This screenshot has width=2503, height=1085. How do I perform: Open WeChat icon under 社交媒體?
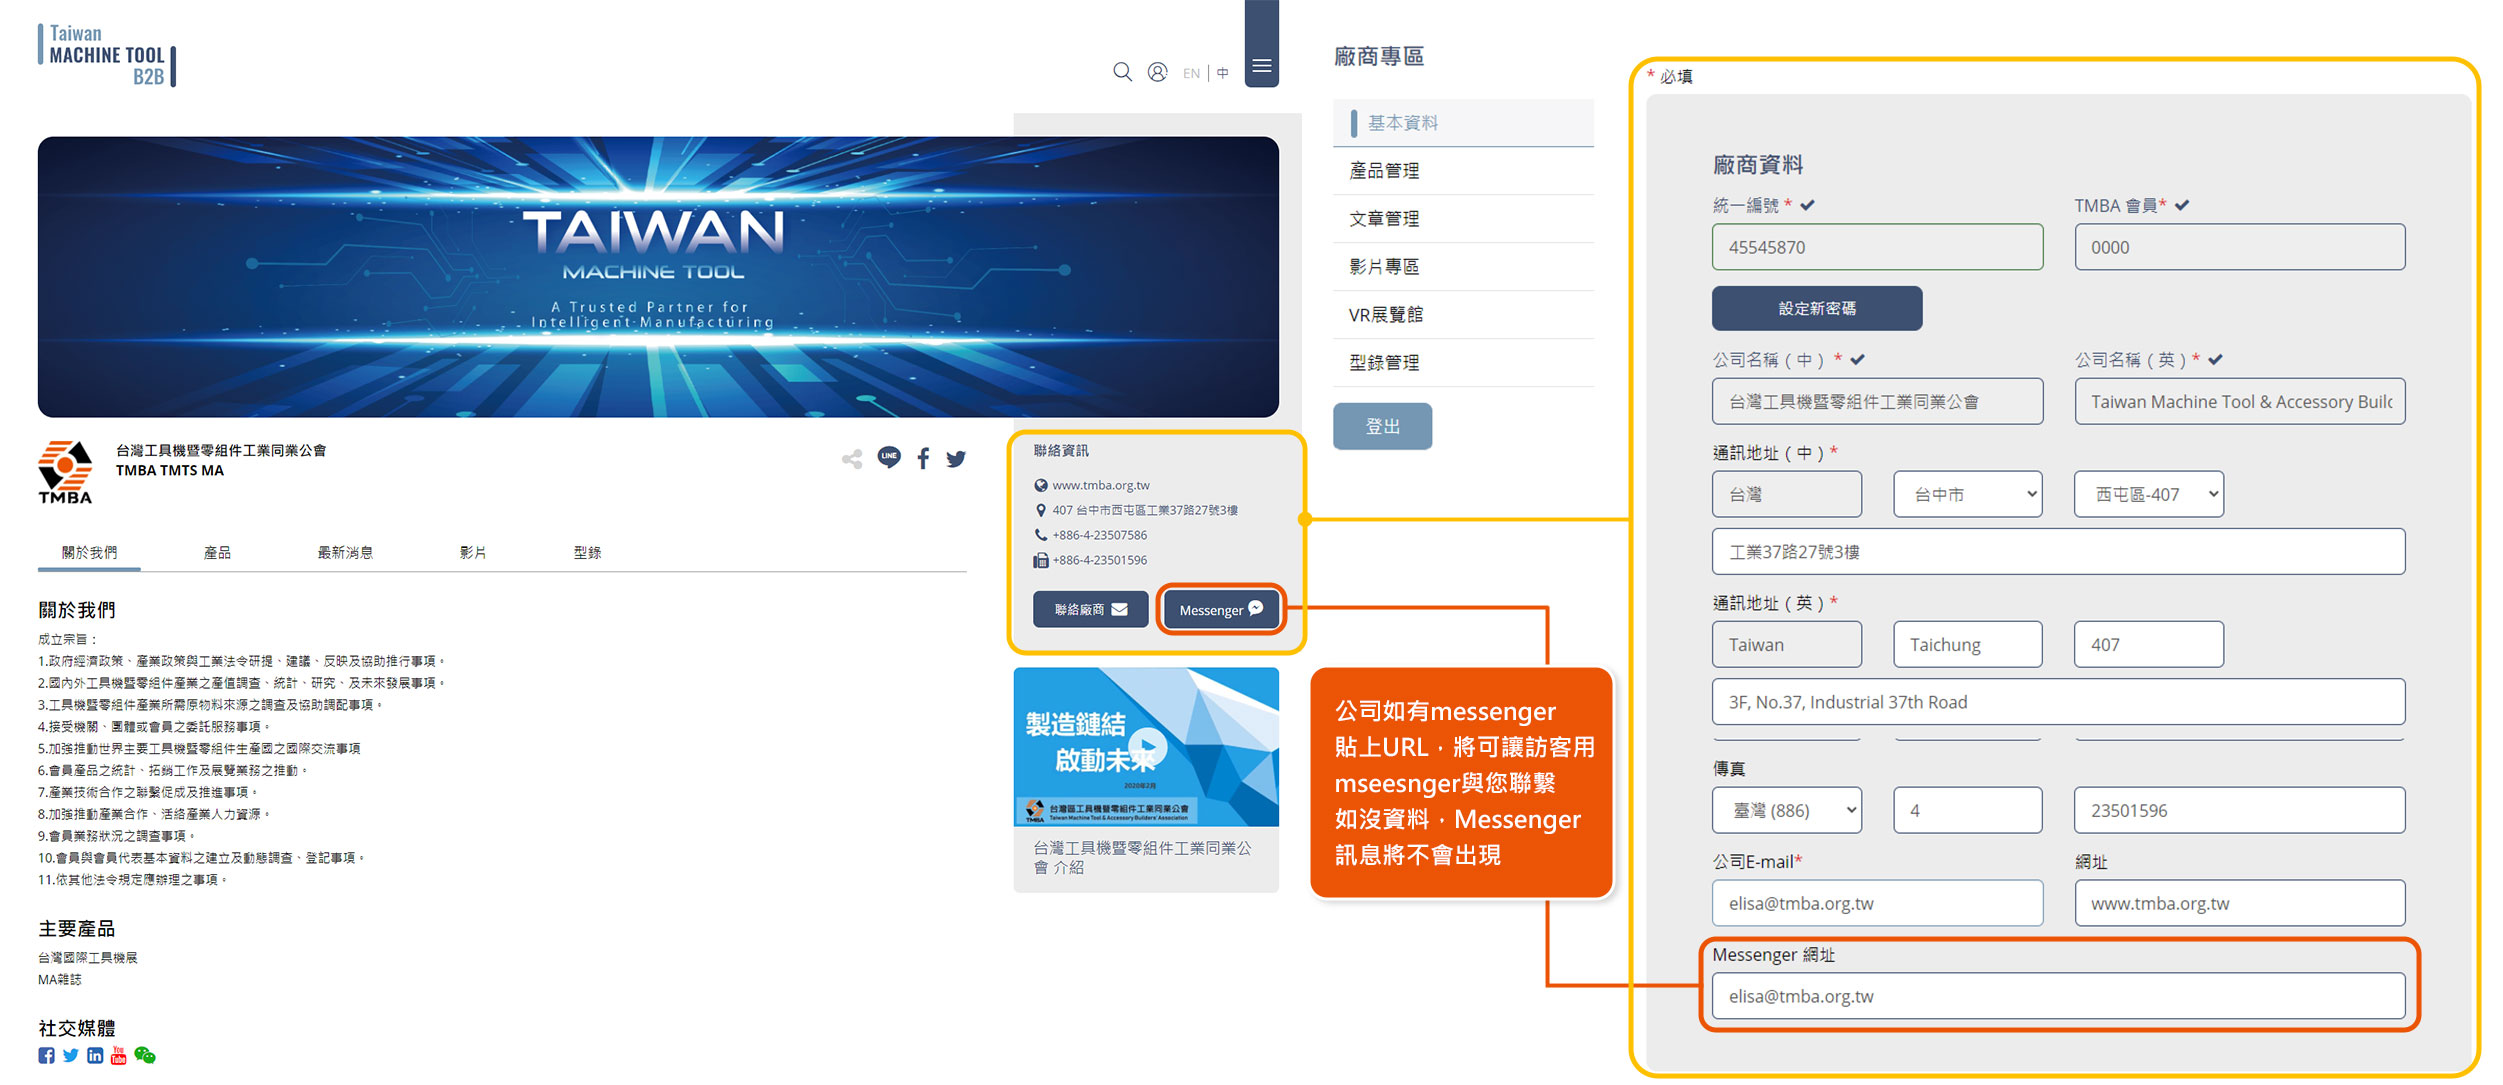pos(145,1055)
